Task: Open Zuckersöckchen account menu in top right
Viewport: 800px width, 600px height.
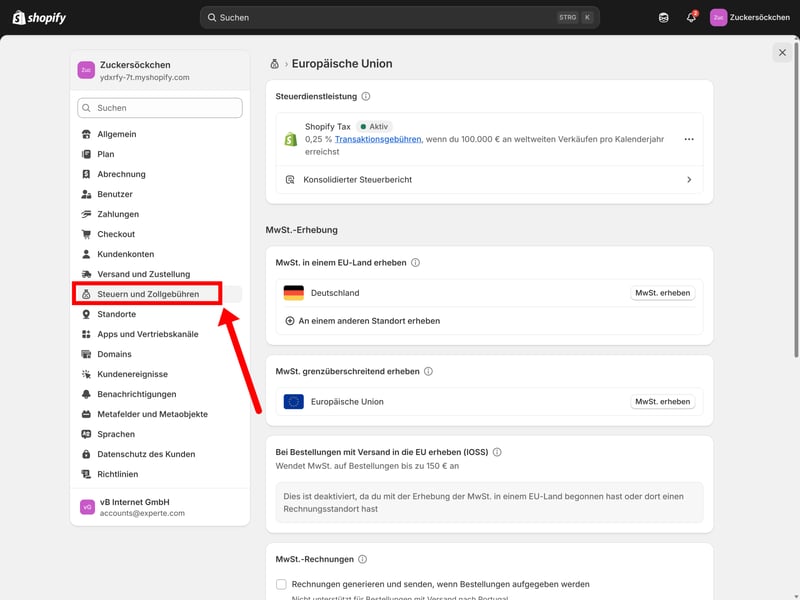Action: (750, 17)
